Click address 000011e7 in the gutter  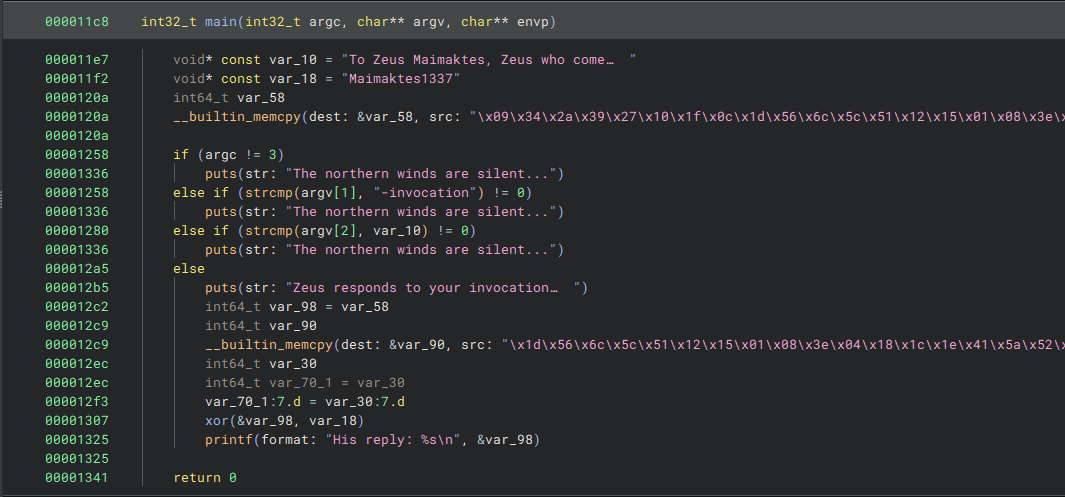(77, 59)
